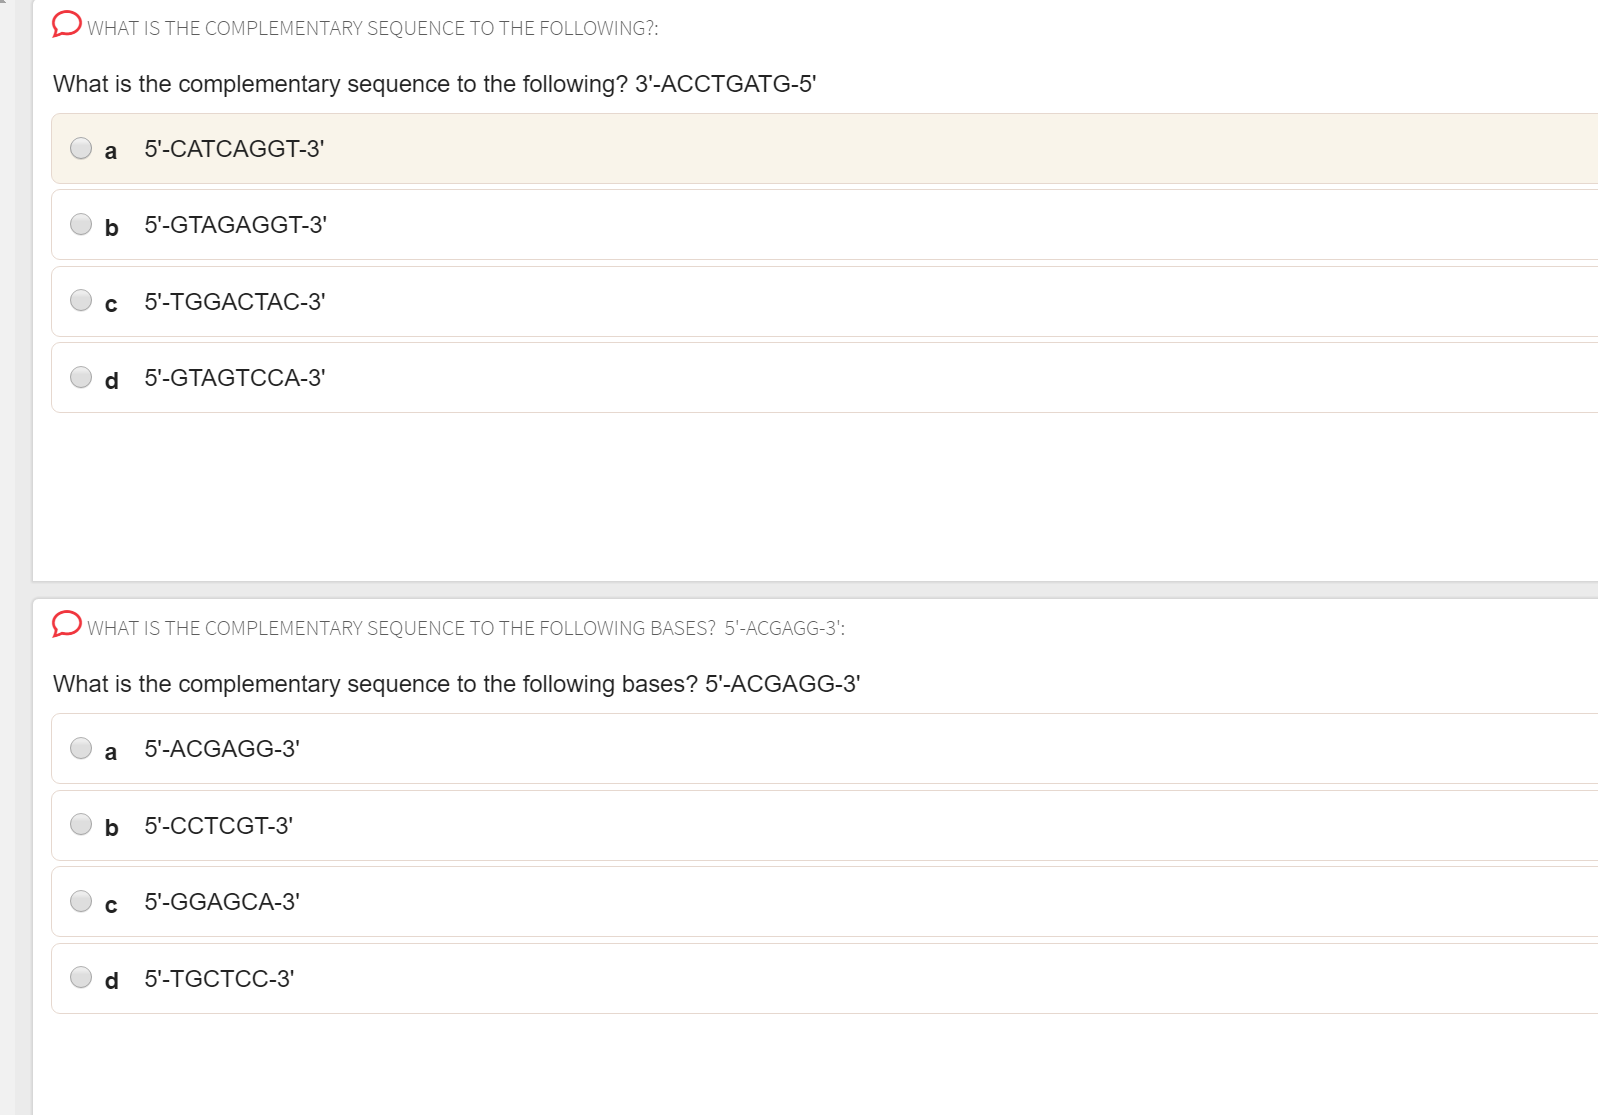This screenshot has width=1598, height=1115.
Task: Select radio option b 5'-CCTCGT-3'
Action: pos(81,824)
